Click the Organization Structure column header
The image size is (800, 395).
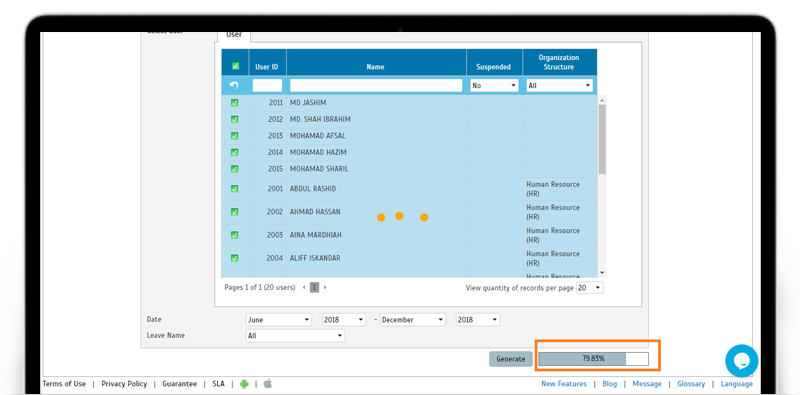559,63
